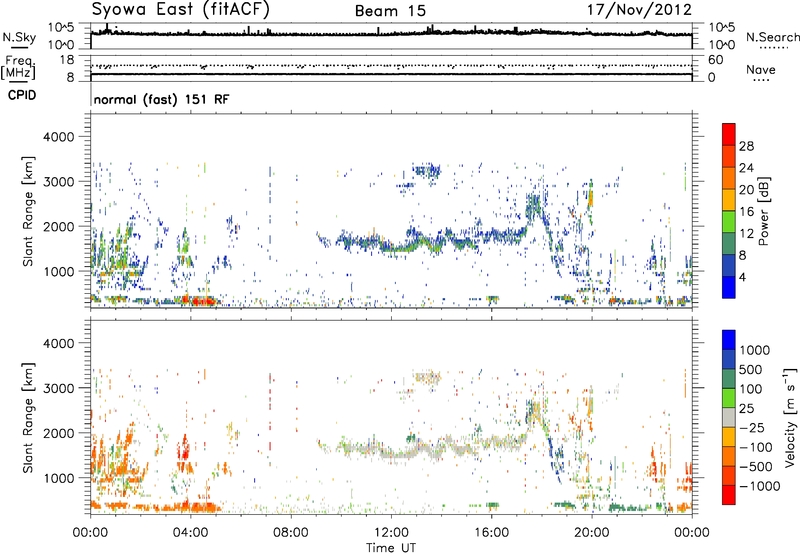This screenshot has width=800, height=554.
Task: Click the '18' frequency axis value
Action: click(x=67, y=60)
